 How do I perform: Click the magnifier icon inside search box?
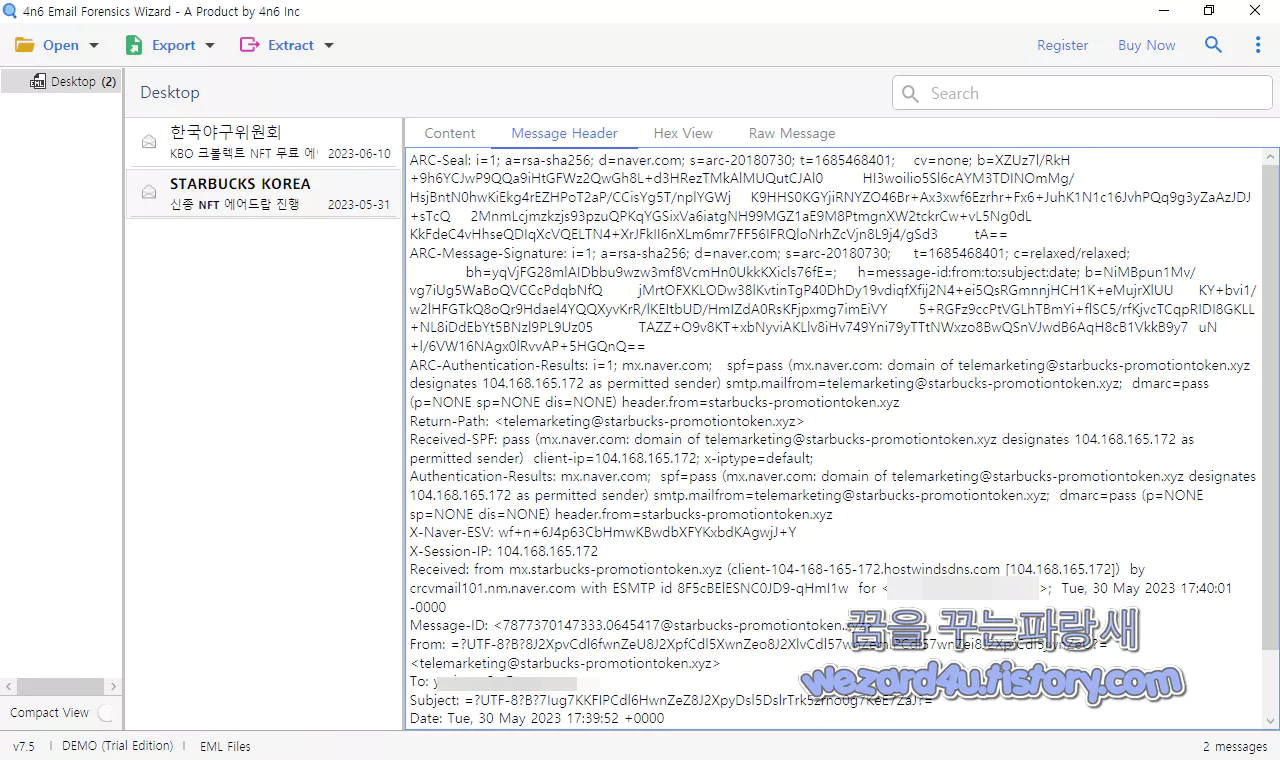point(910,93)
